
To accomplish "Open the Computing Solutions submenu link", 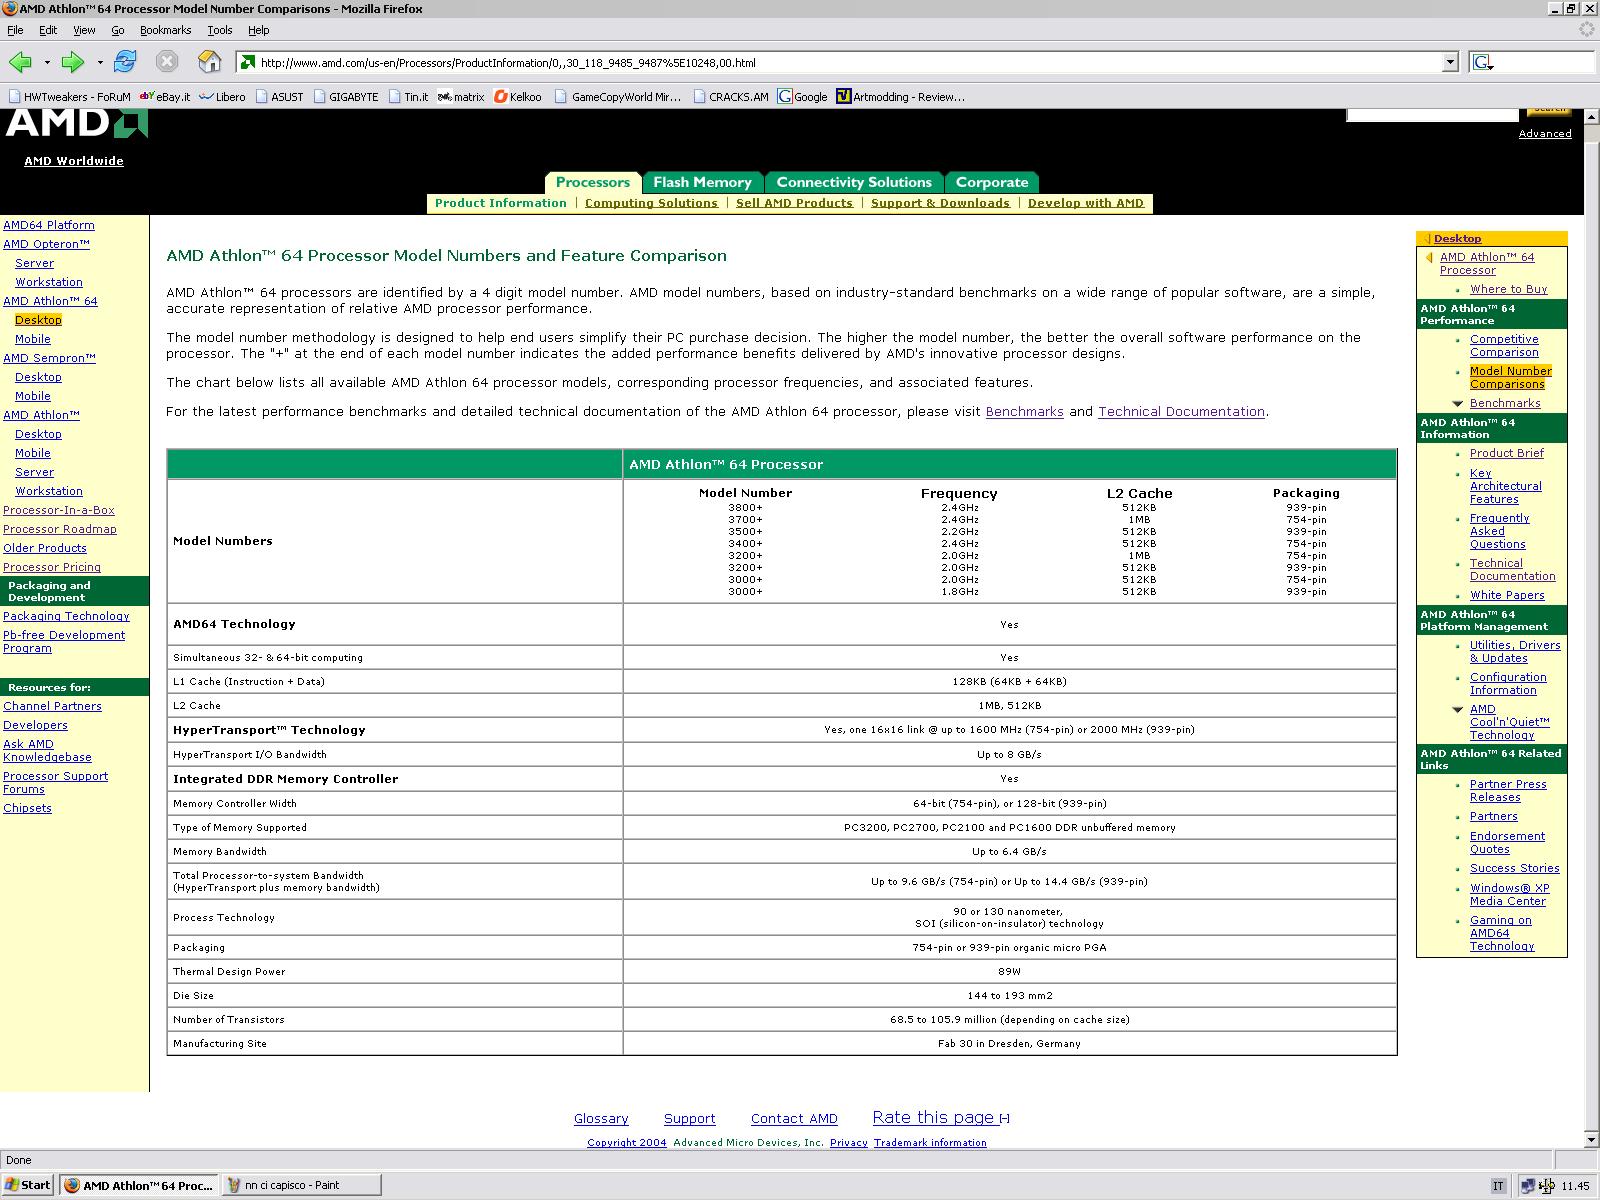I will pos(651,203).
